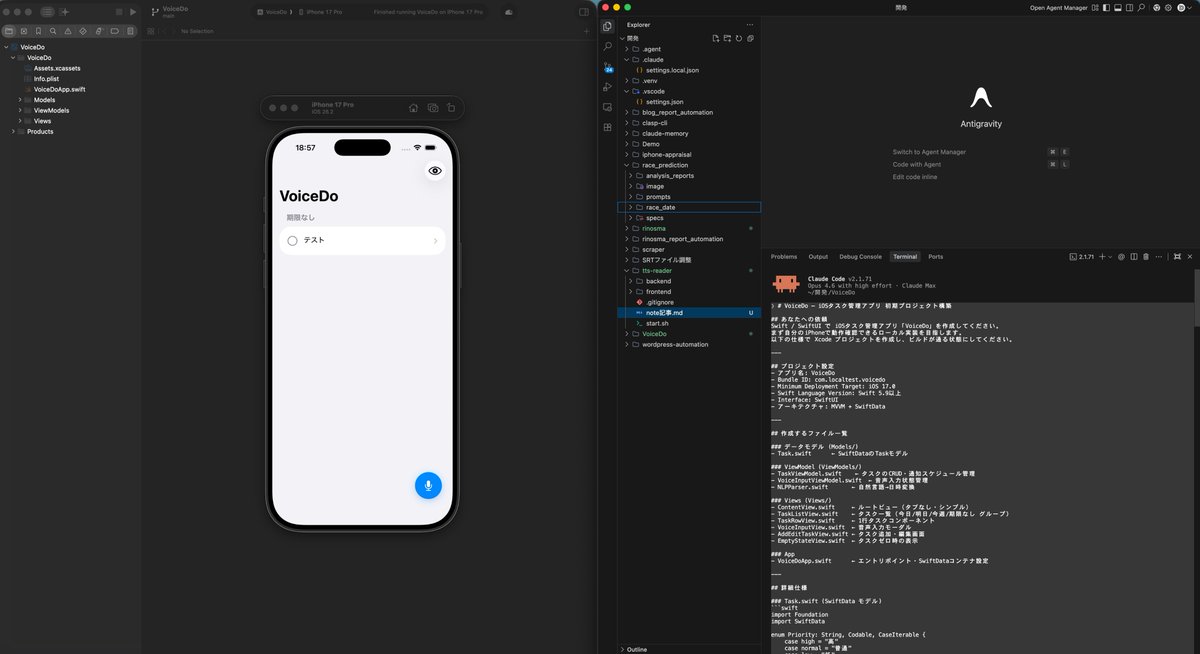The height and width of the screenshot is (654, 1200).
Task: Split the terminal panel
Action: [x=1134, y=257]
